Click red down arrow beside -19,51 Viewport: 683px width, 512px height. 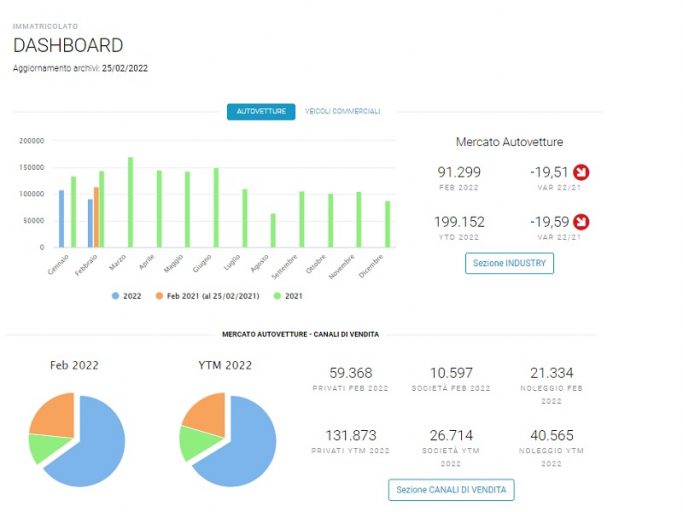[581, 172]
